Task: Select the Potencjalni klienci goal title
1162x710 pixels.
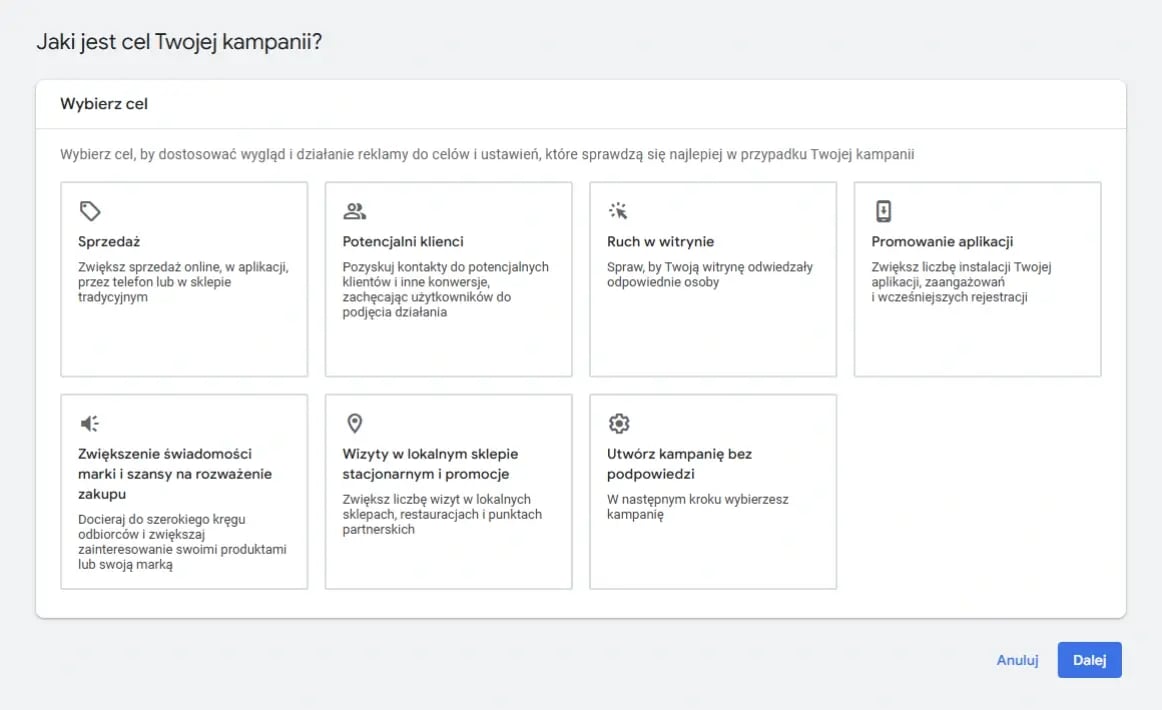Action: tap(402, 242)
